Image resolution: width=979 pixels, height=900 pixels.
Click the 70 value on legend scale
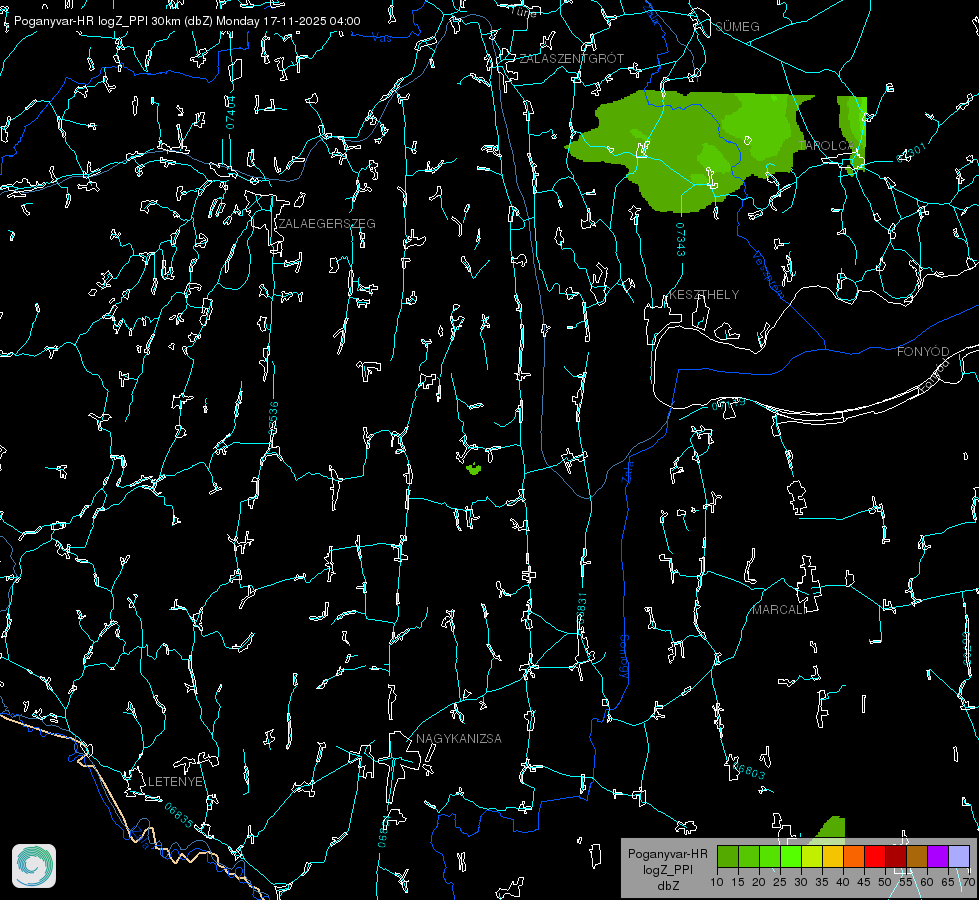pos(968,882)
